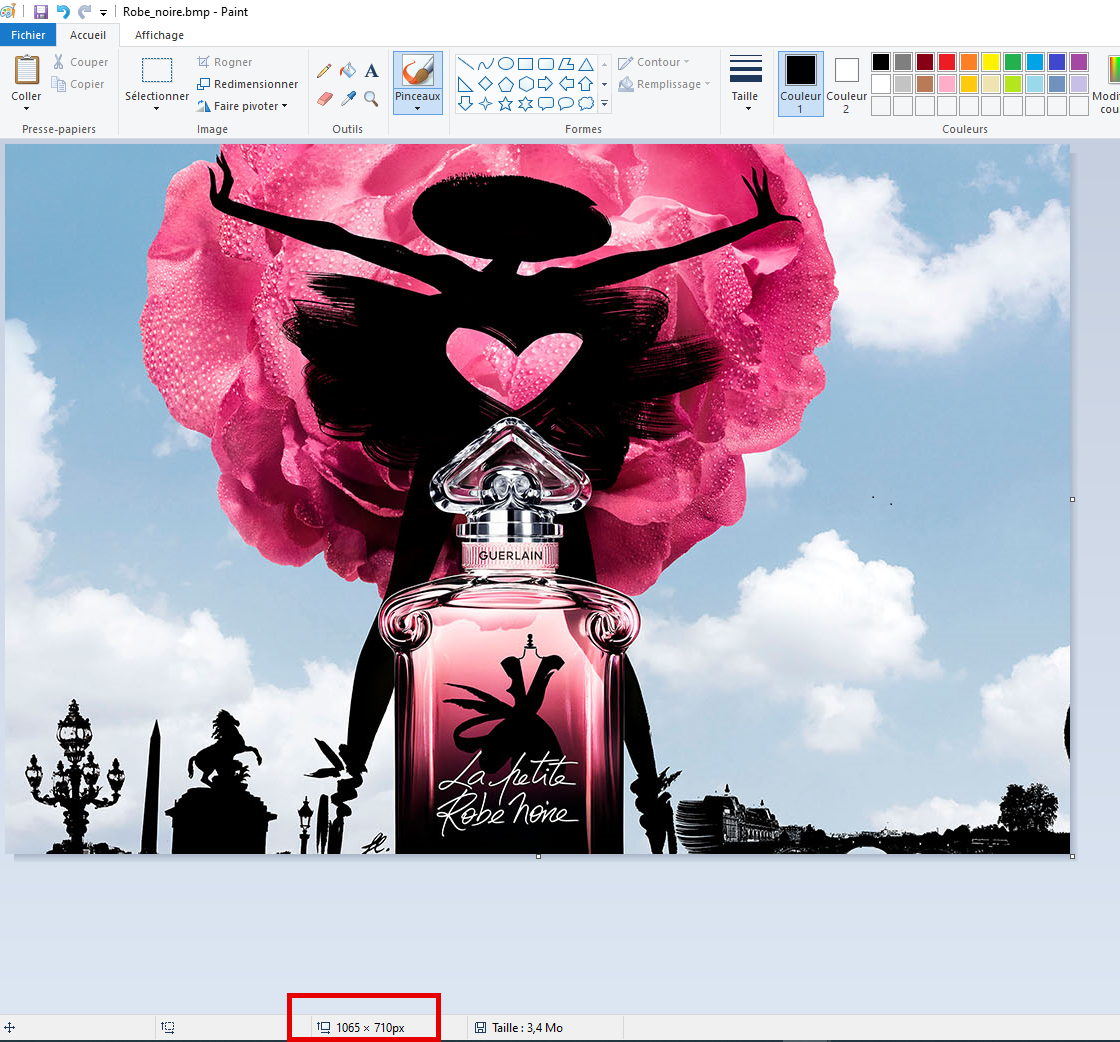Select the Text tool
This screenshot has height=1042, width=1120.
coord(371,70)
